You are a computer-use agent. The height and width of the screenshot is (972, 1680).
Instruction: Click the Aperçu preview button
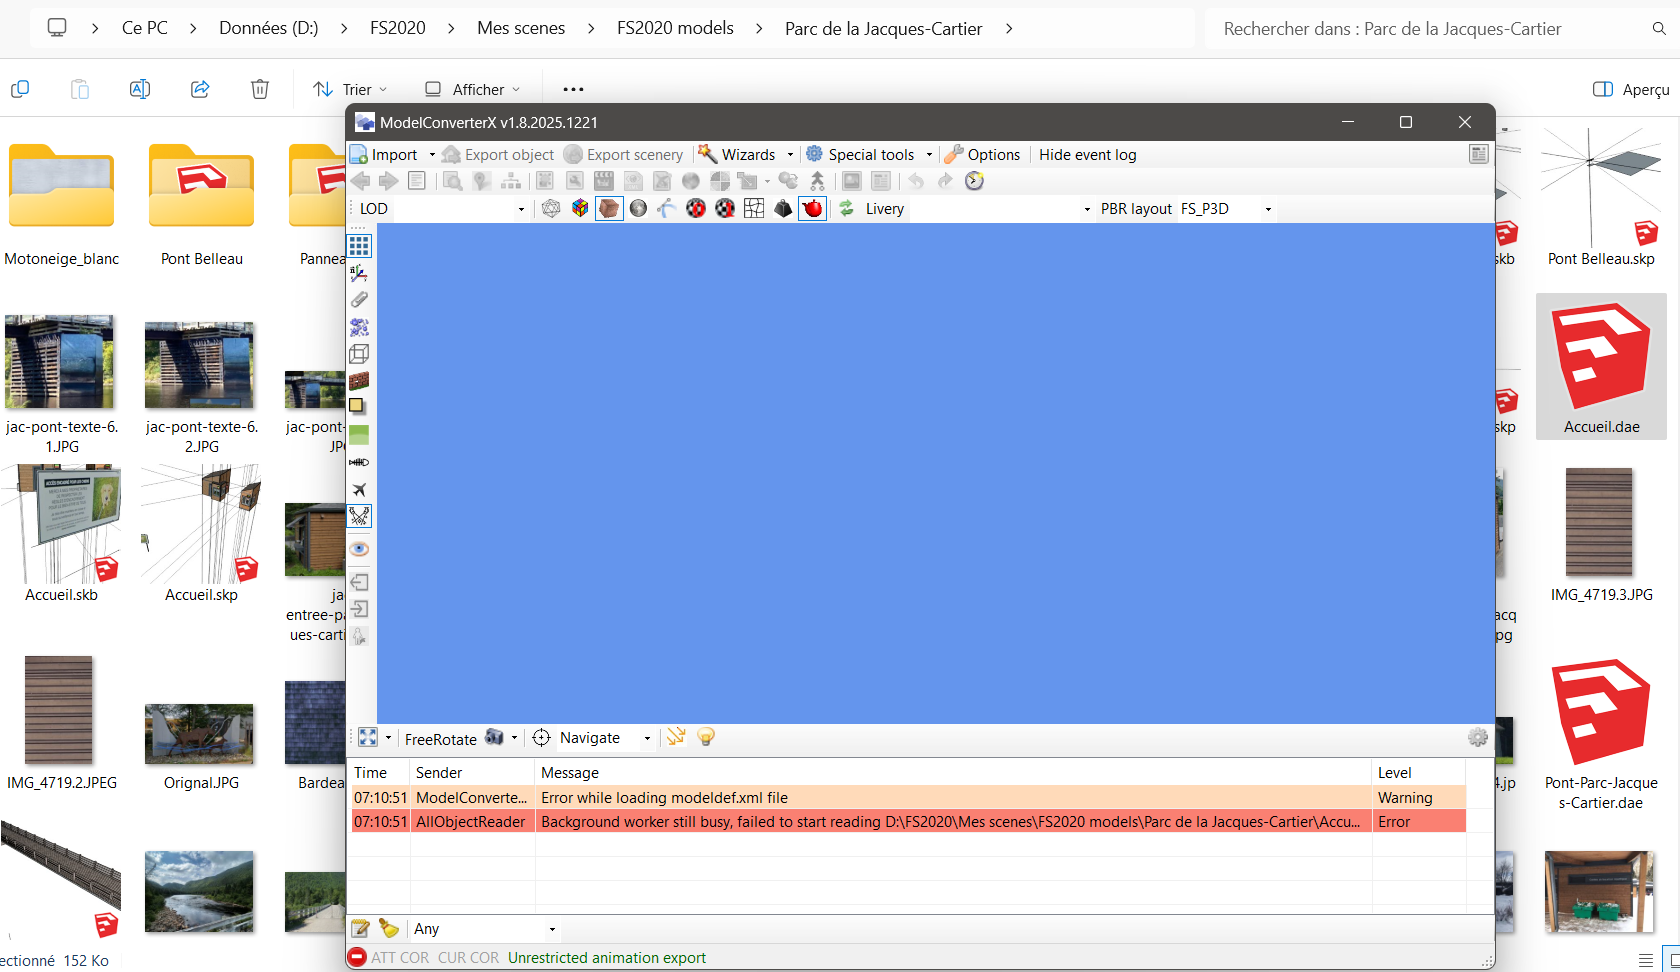pos(1631,89)
